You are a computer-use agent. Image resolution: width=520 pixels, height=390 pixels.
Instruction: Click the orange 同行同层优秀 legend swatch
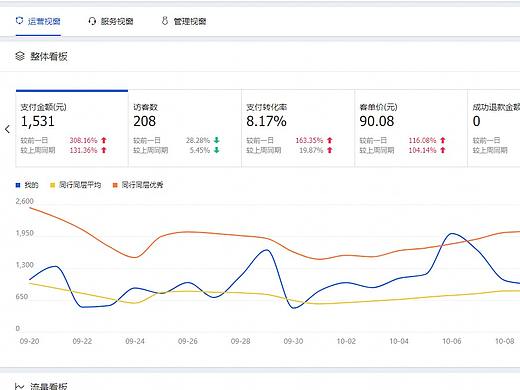coord(115,185)
